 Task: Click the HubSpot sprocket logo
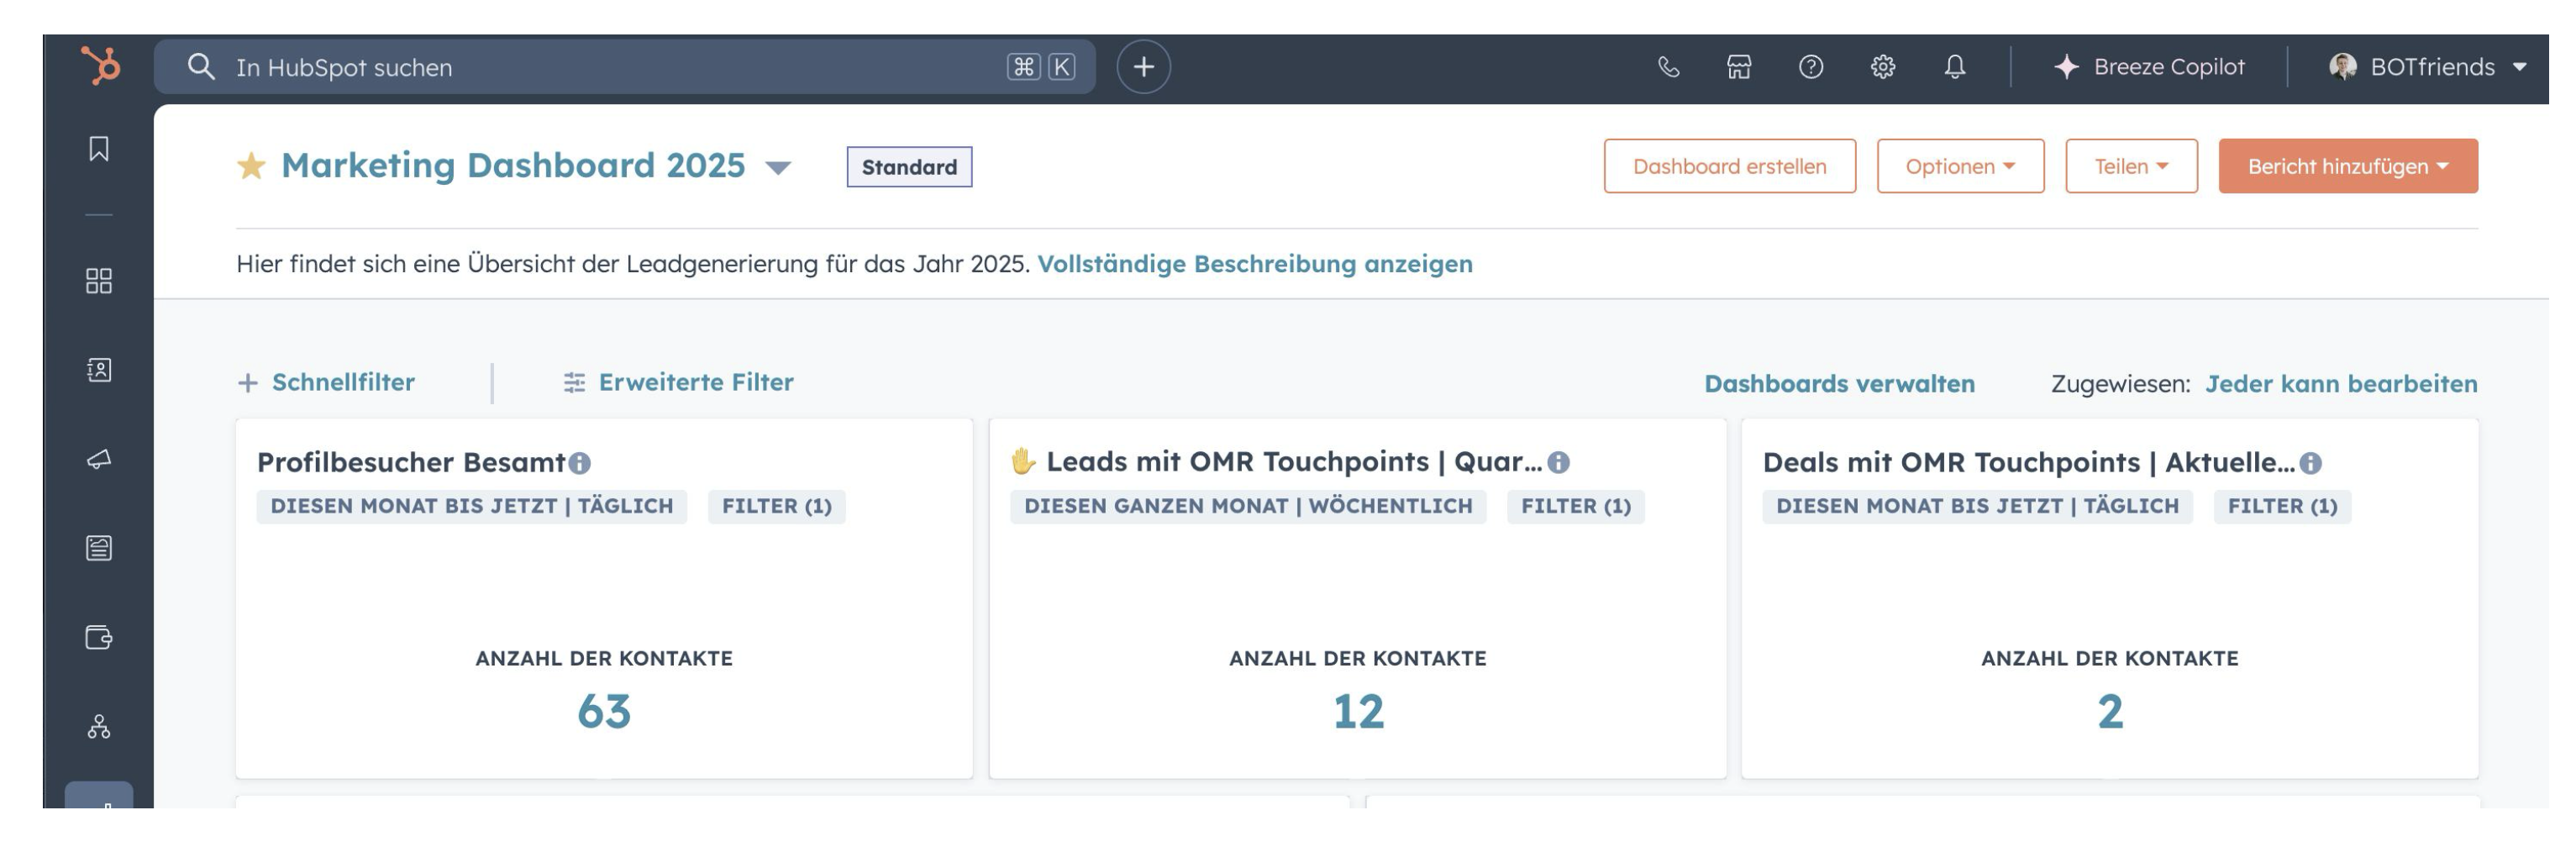100,66
